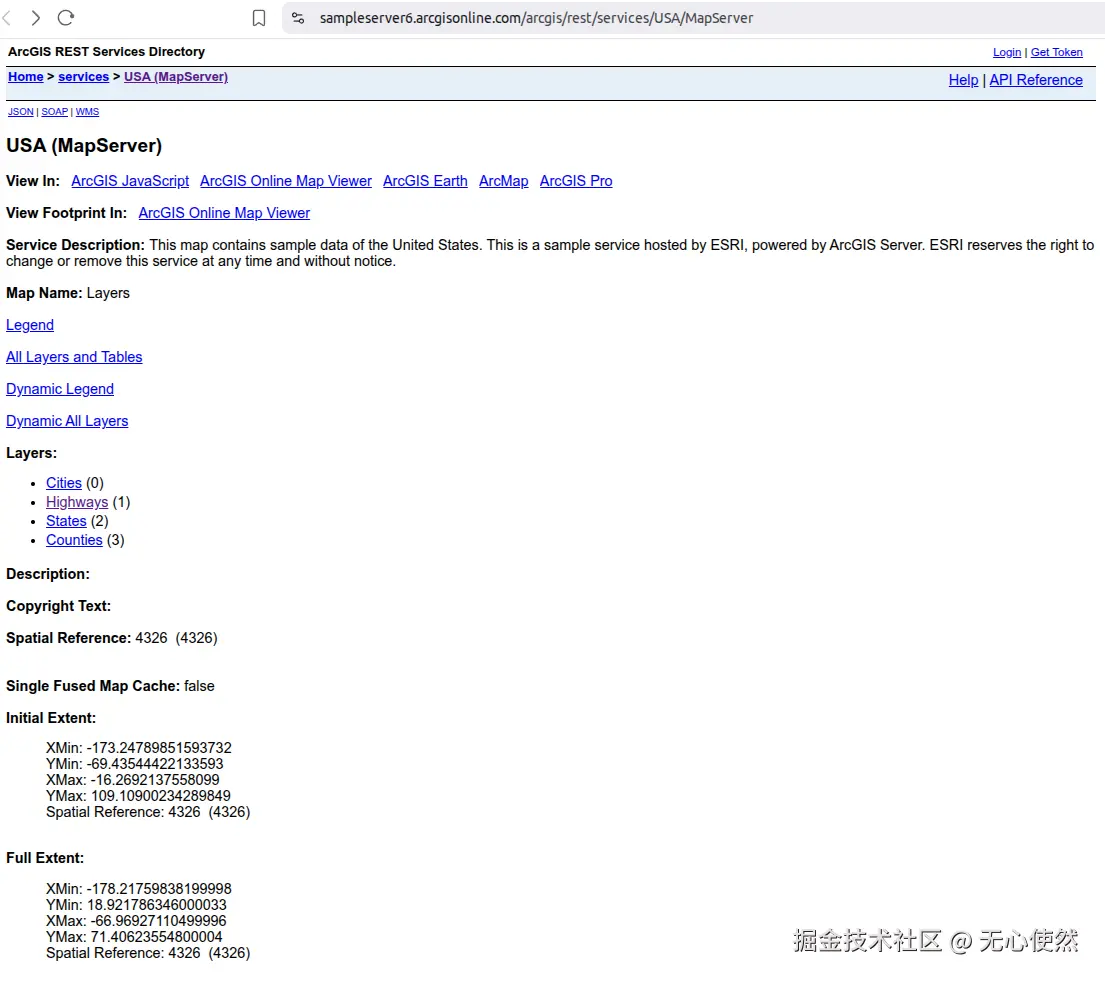1105x981 pixels.
Task: Open services breadcrumb link
Action: coord(83,77)
